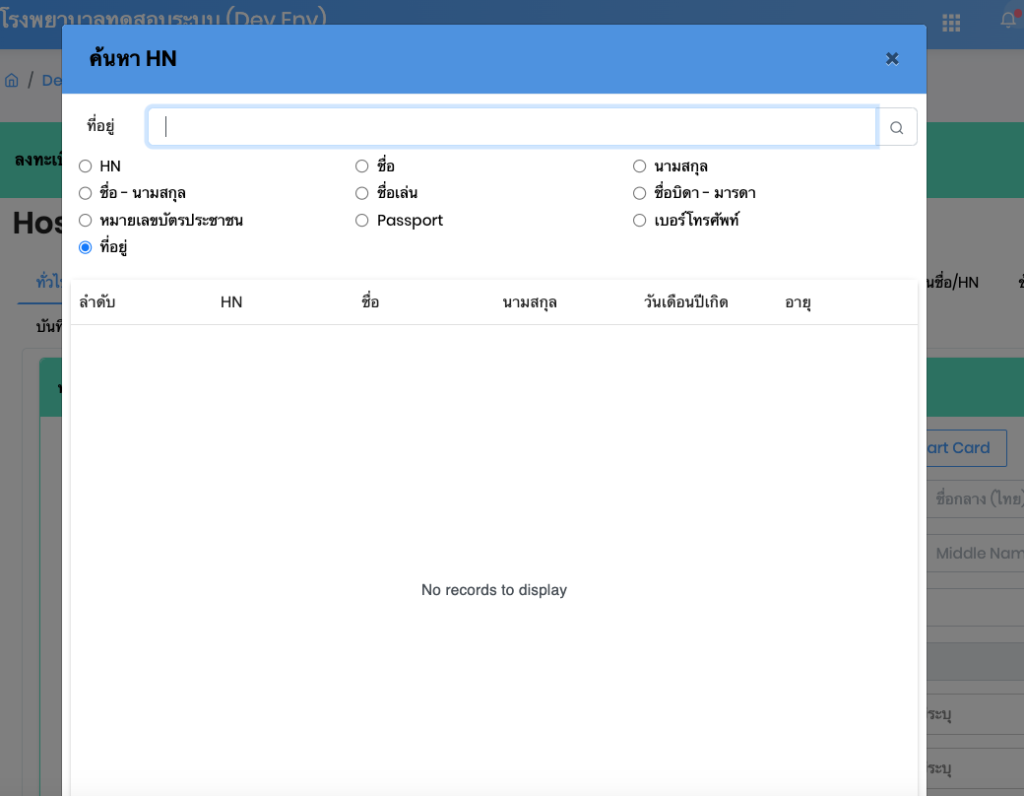The height and width of the screenshot is (796, 1024).
Task: Select the ชื่อบิดา - มารดา radio option
Action: point(640,193)
